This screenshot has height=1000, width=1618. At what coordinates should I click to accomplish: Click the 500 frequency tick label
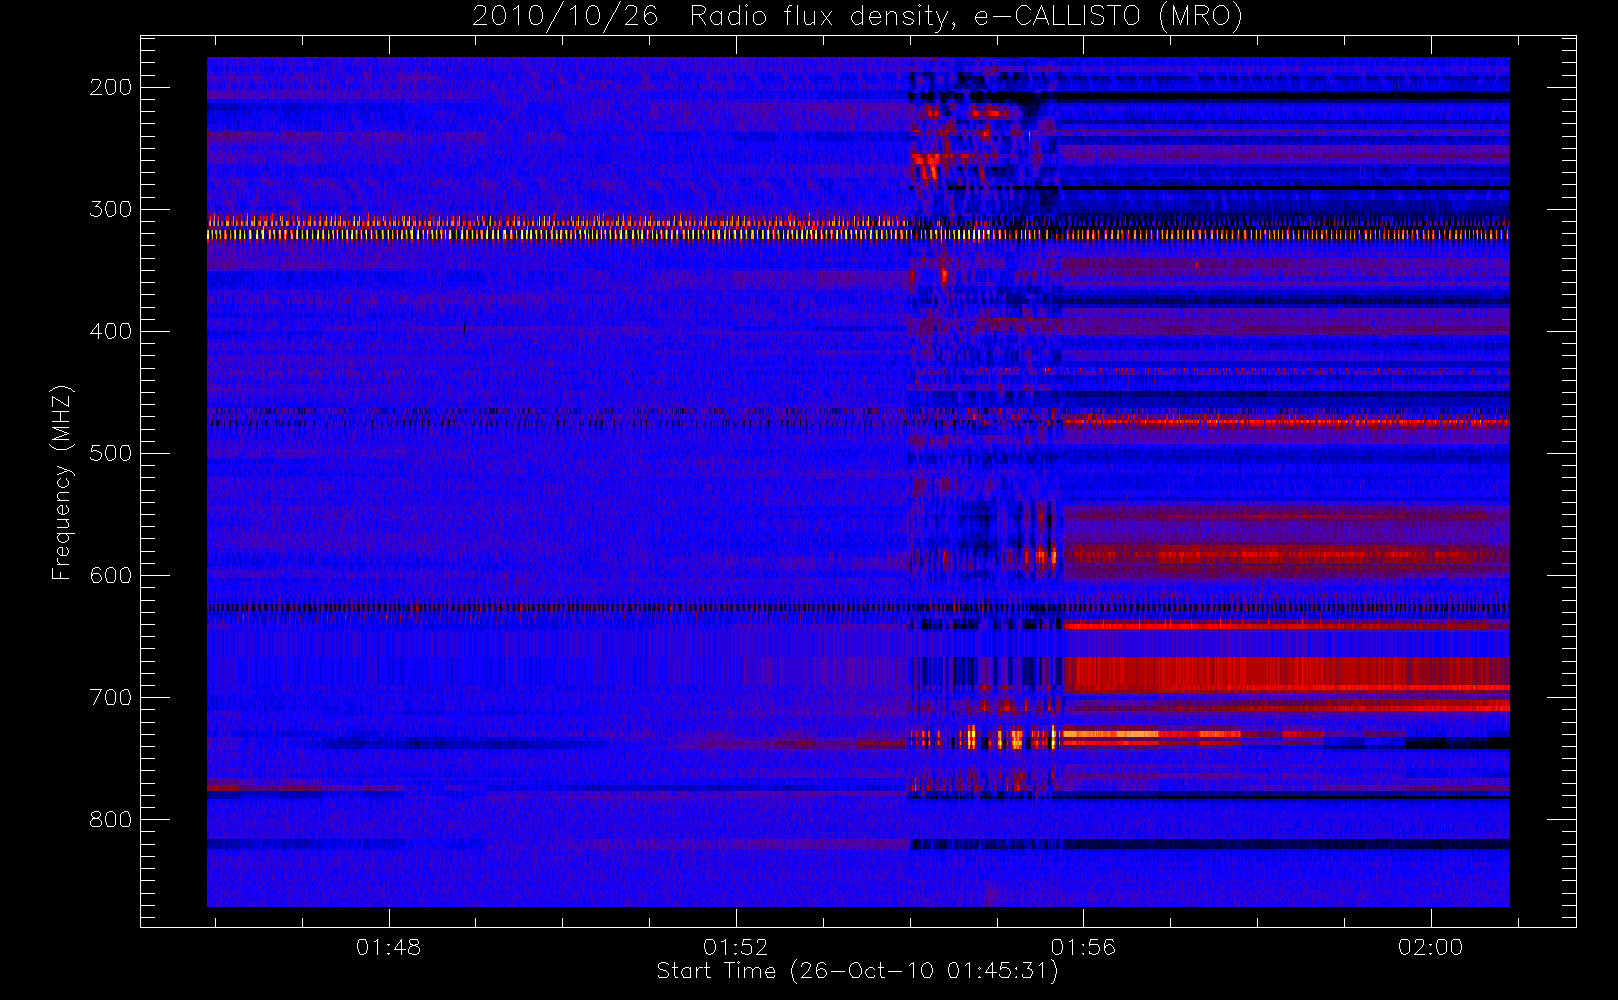coord(110,453)
